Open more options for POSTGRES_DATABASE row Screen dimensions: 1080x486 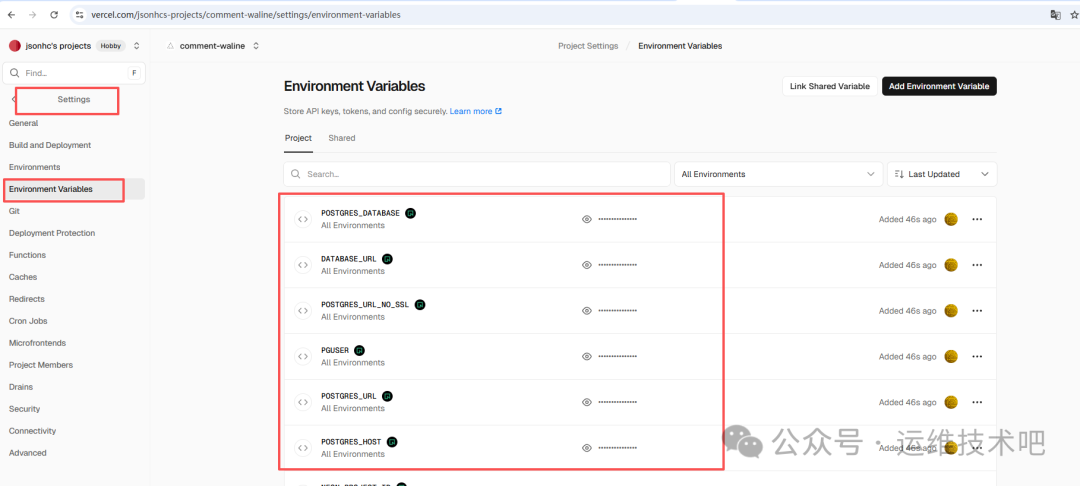pyautogui.click(x=977, y=220)
